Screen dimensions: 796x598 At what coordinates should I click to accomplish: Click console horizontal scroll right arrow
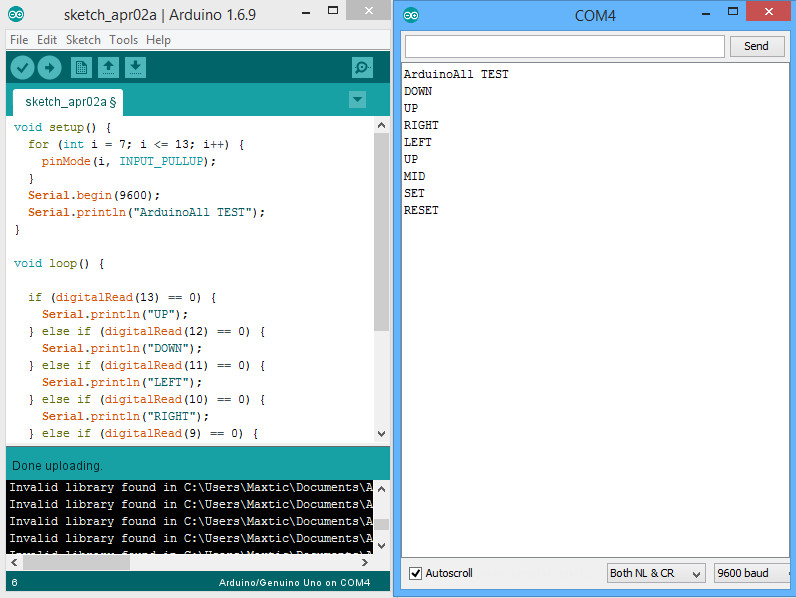click(364, 562)
